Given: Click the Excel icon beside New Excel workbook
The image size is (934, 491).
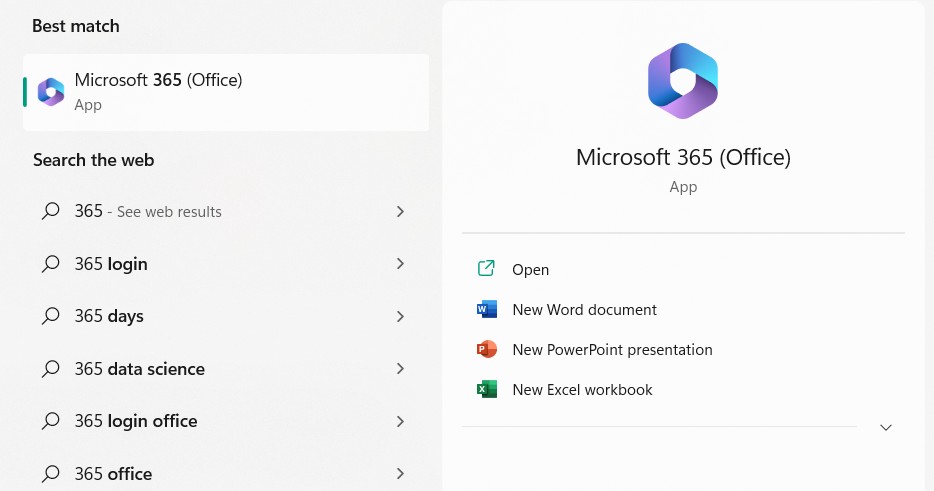Looking at the screenshot, I should coord(487,390).
